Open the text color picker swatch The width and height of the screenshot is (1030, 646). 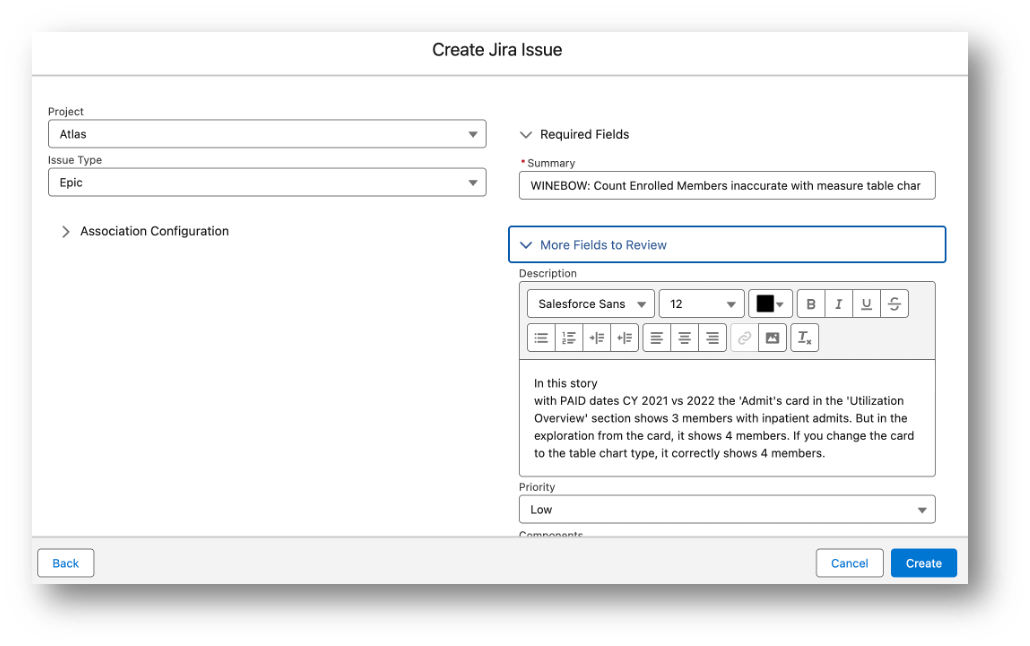coord(771,304)
